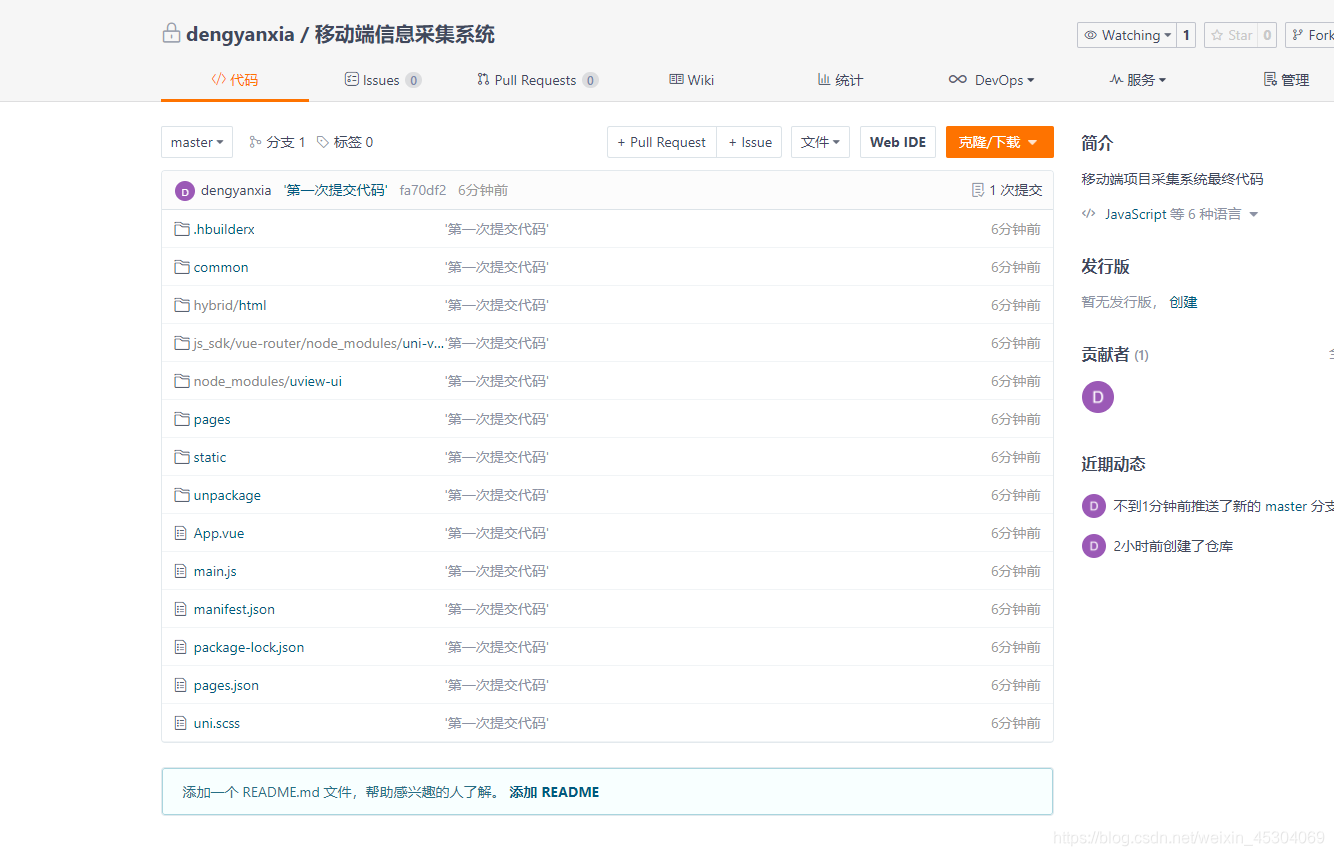Click 分支 1 branches link

pyautogui.click(x=277, y=142)
